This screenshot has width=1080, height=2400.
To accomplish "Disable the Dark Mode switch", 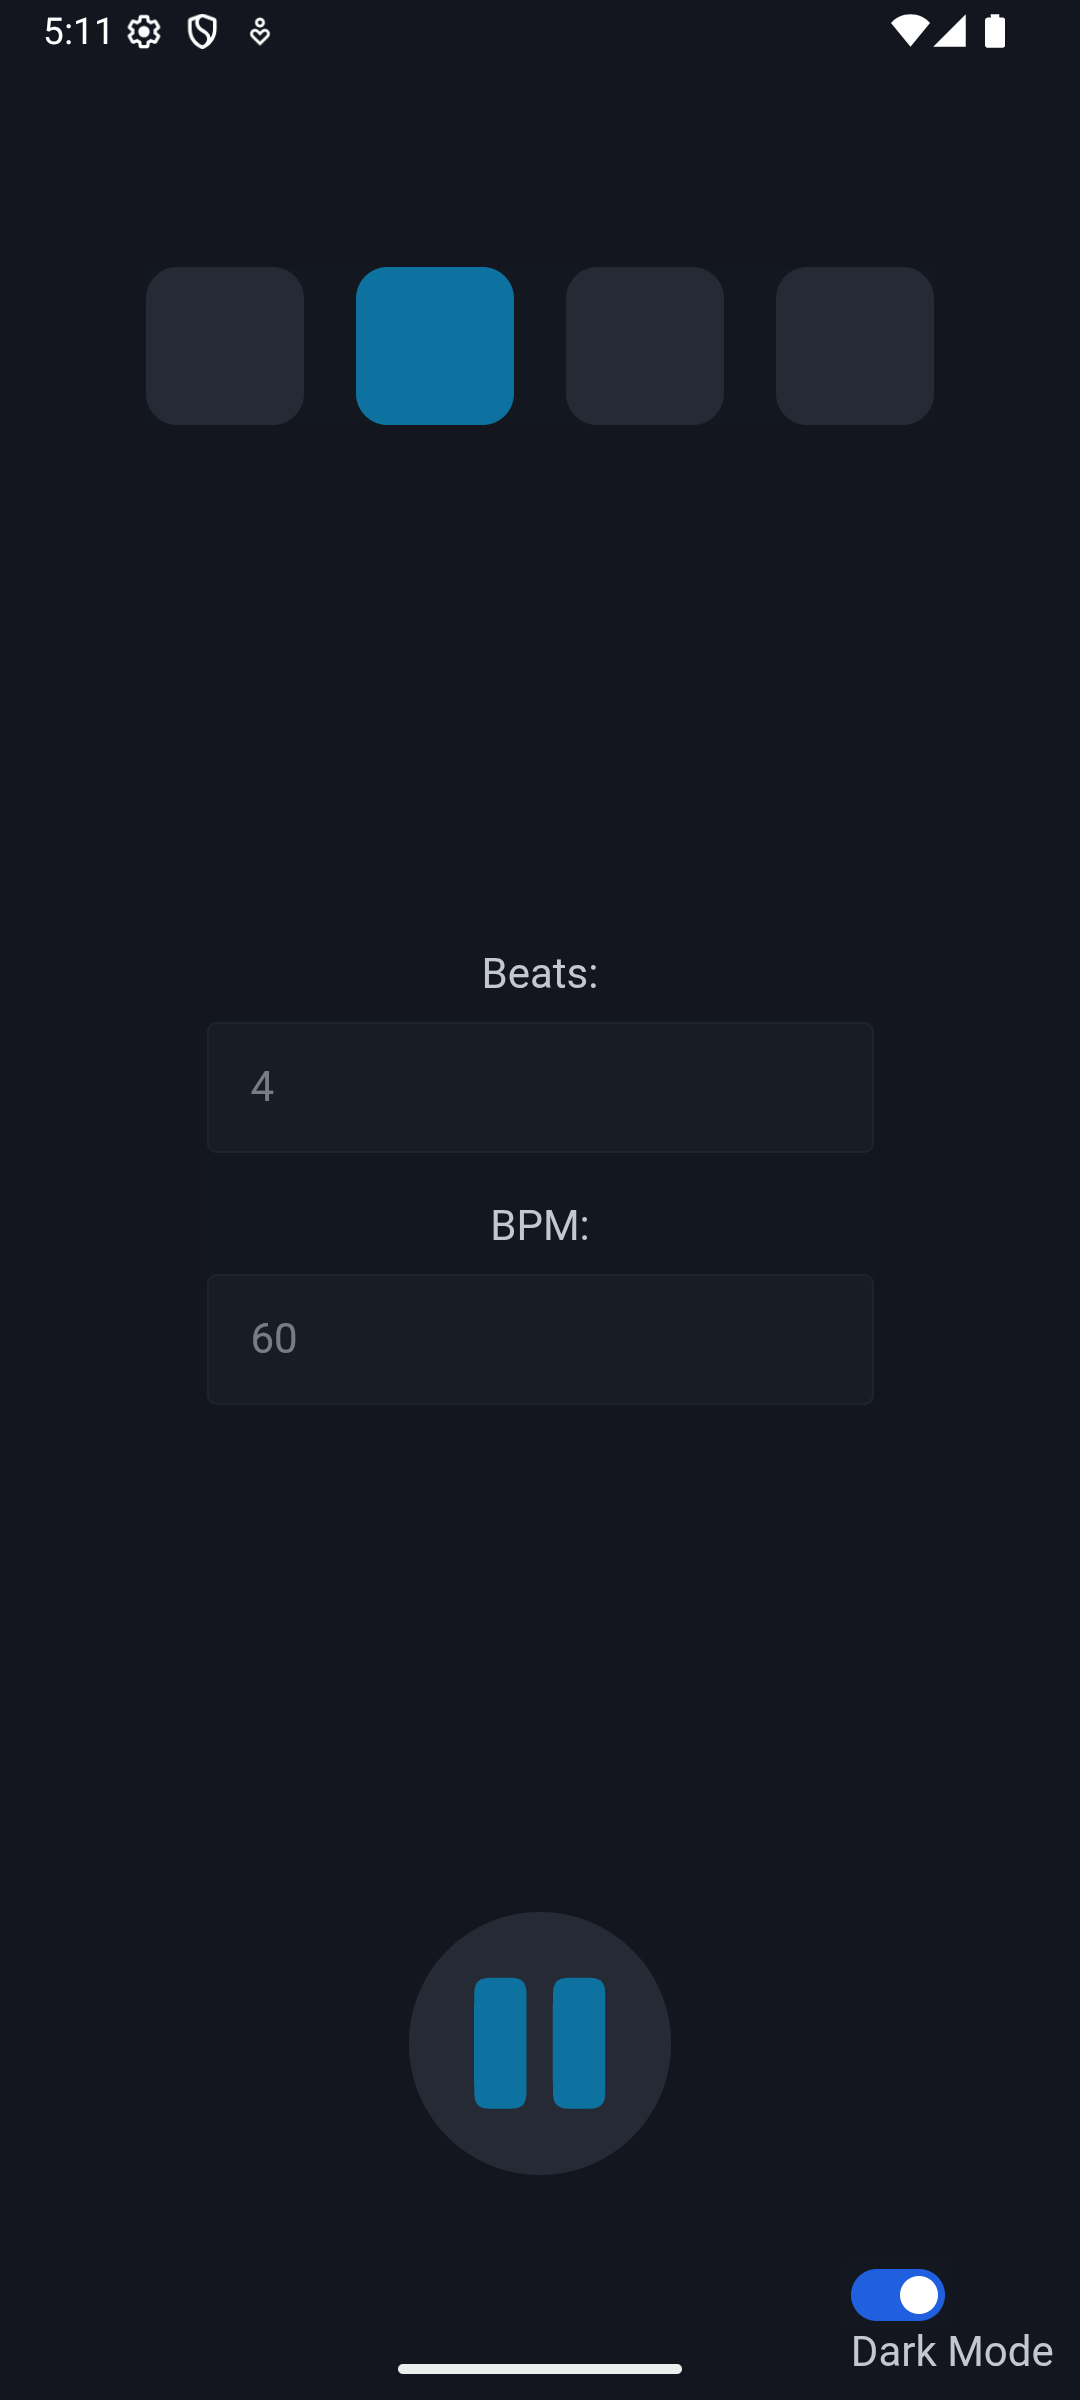I will coord(897,2295).
